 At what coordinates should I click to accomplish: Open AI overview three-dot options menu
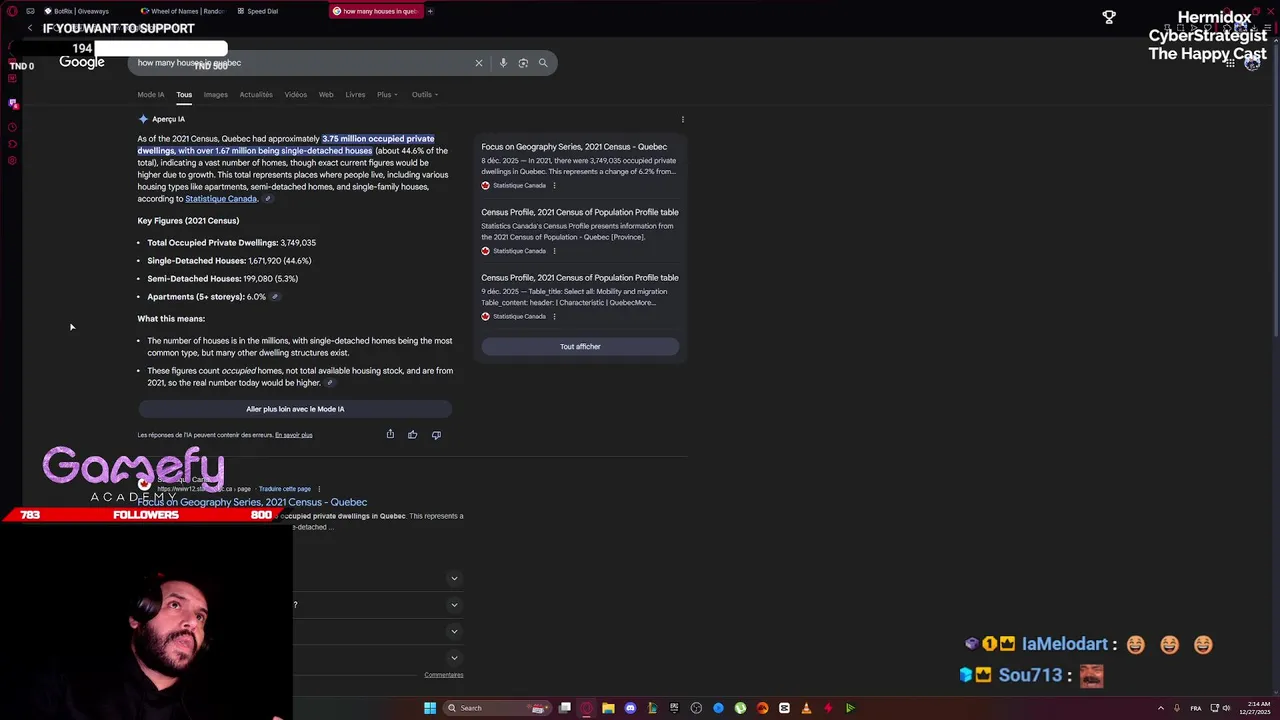(683, 119)
